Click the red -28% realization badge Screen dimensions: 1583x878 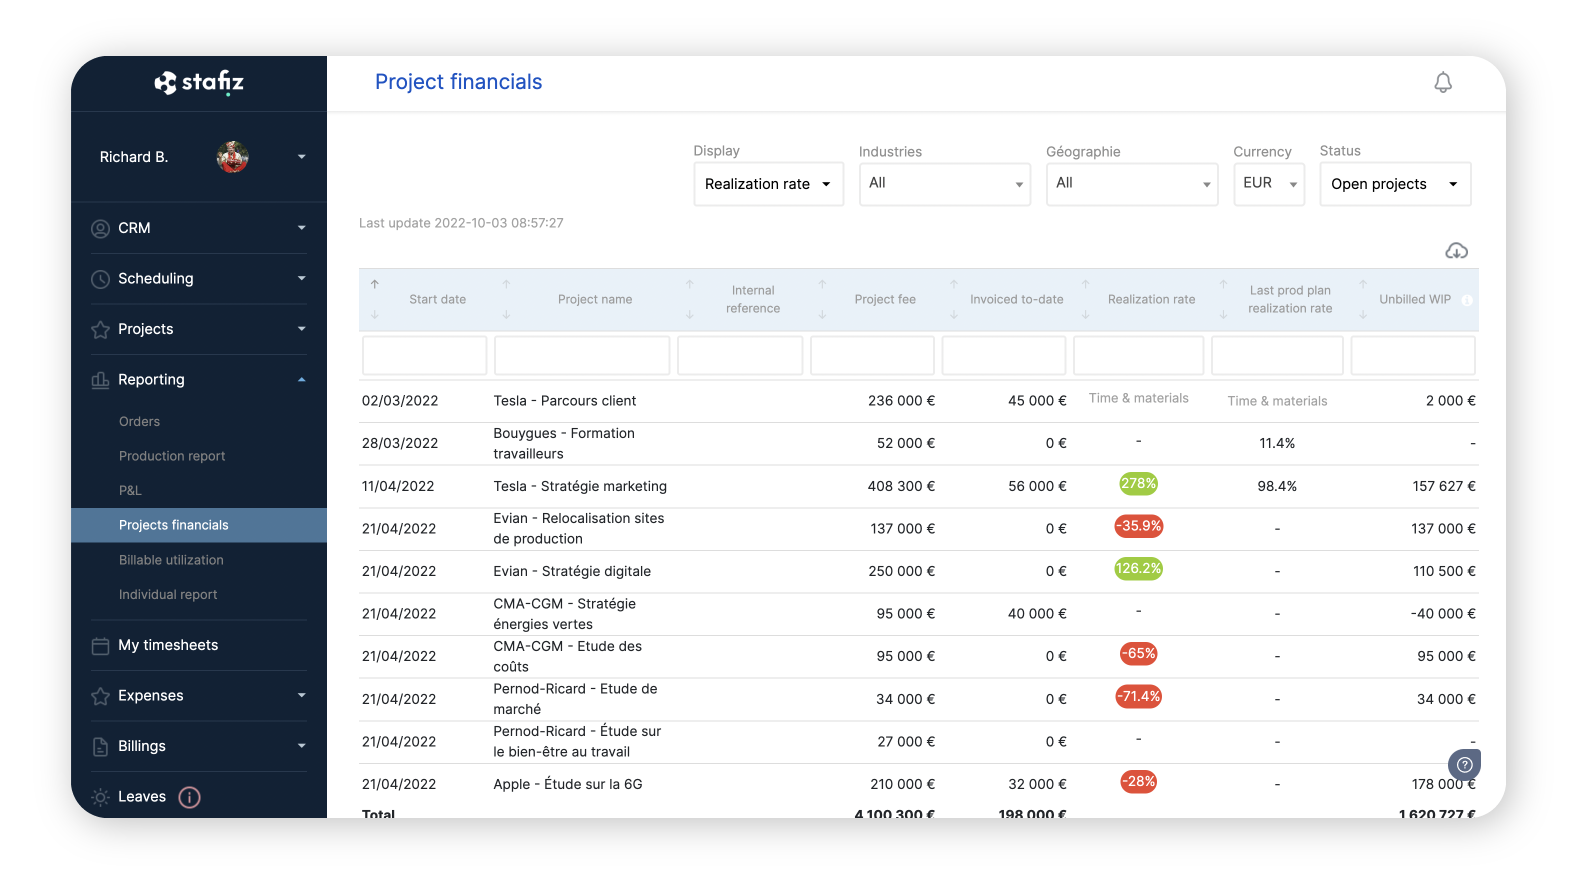pos(1139,782)
